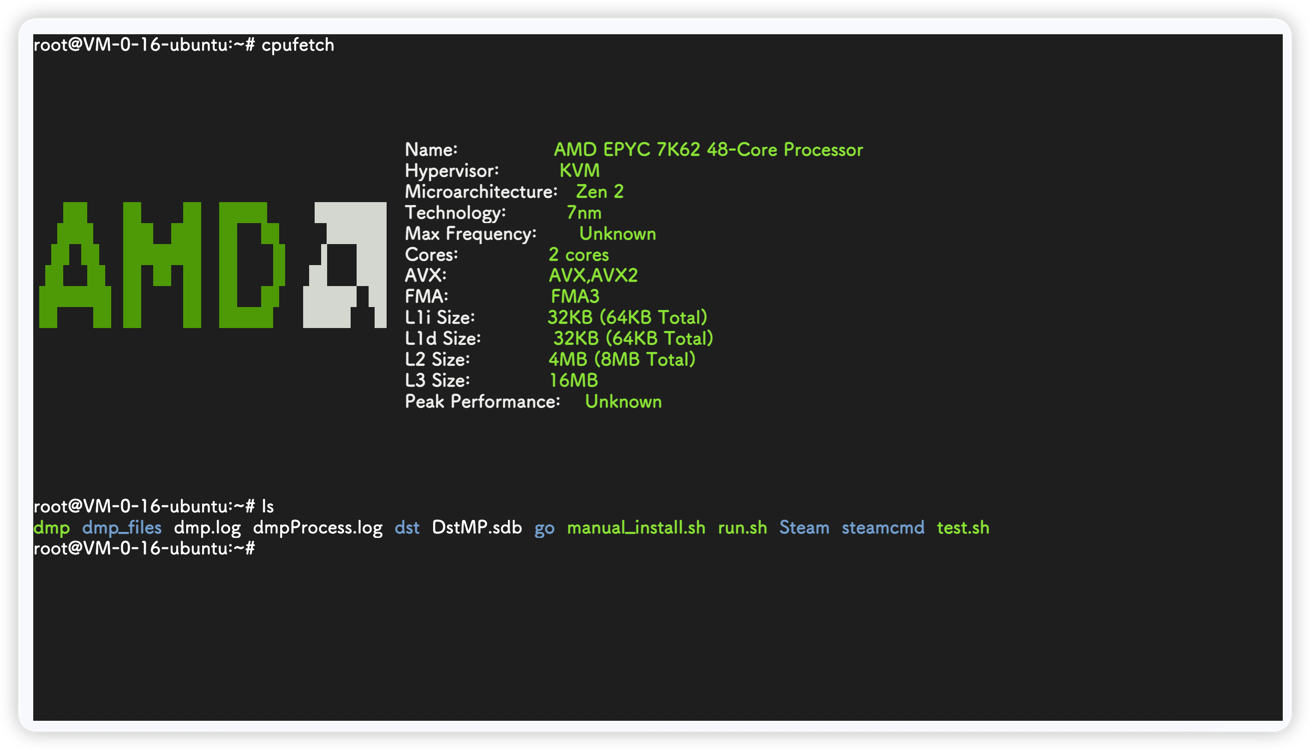Click the green AMD ASCII art letters

coord(162,265)
